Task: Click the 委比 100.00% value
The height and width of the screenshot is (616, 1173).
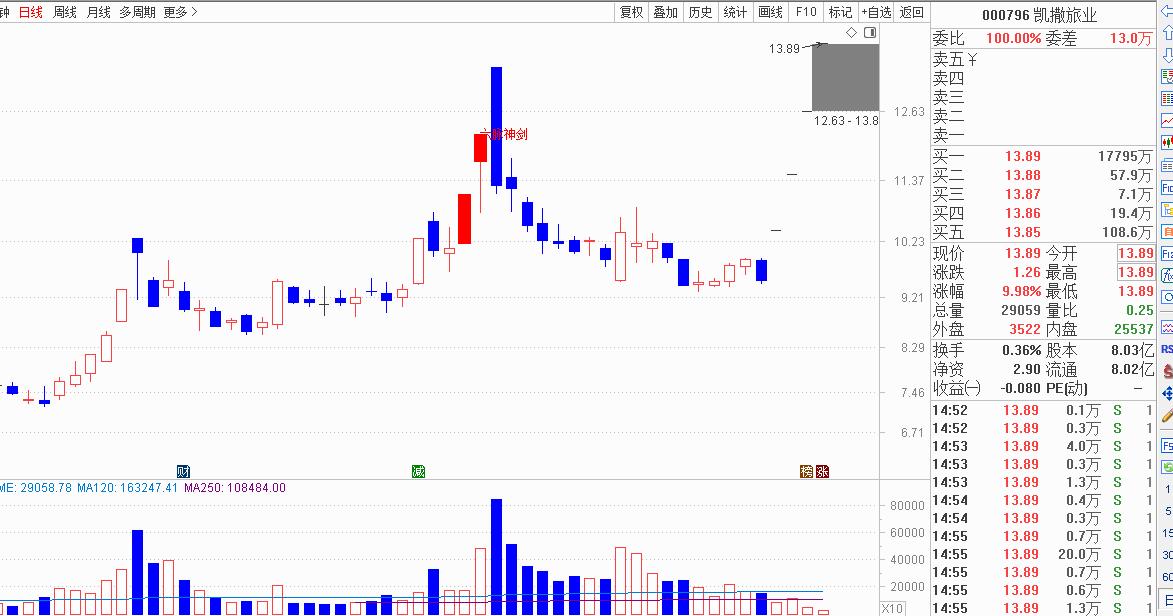Action: pos(1014,38)
